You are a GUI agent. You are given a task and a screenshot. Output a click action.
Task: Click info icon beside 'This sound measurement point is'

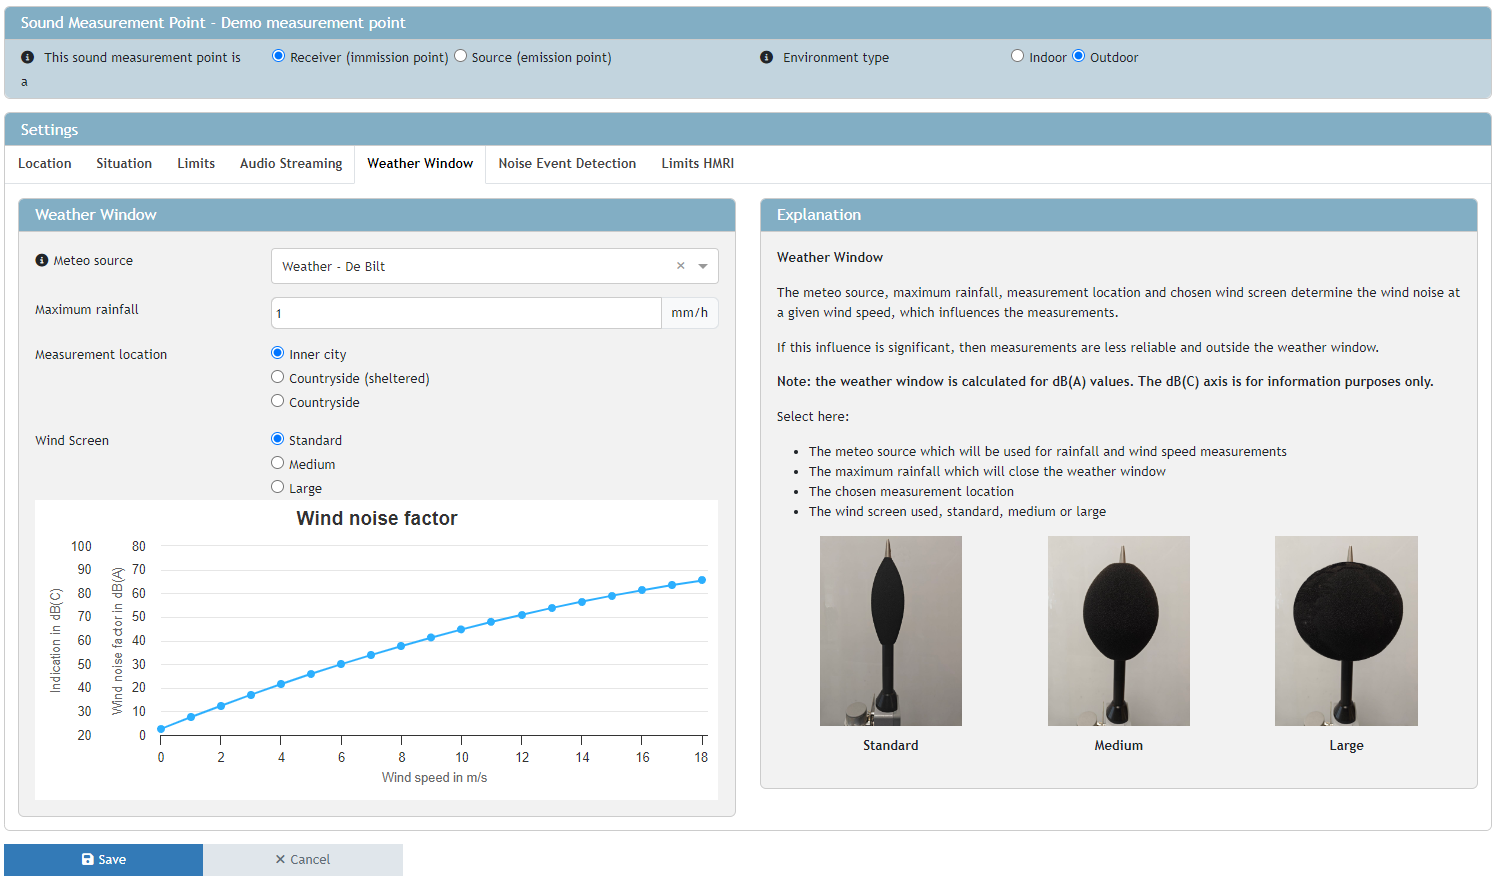tap(27, 58)
